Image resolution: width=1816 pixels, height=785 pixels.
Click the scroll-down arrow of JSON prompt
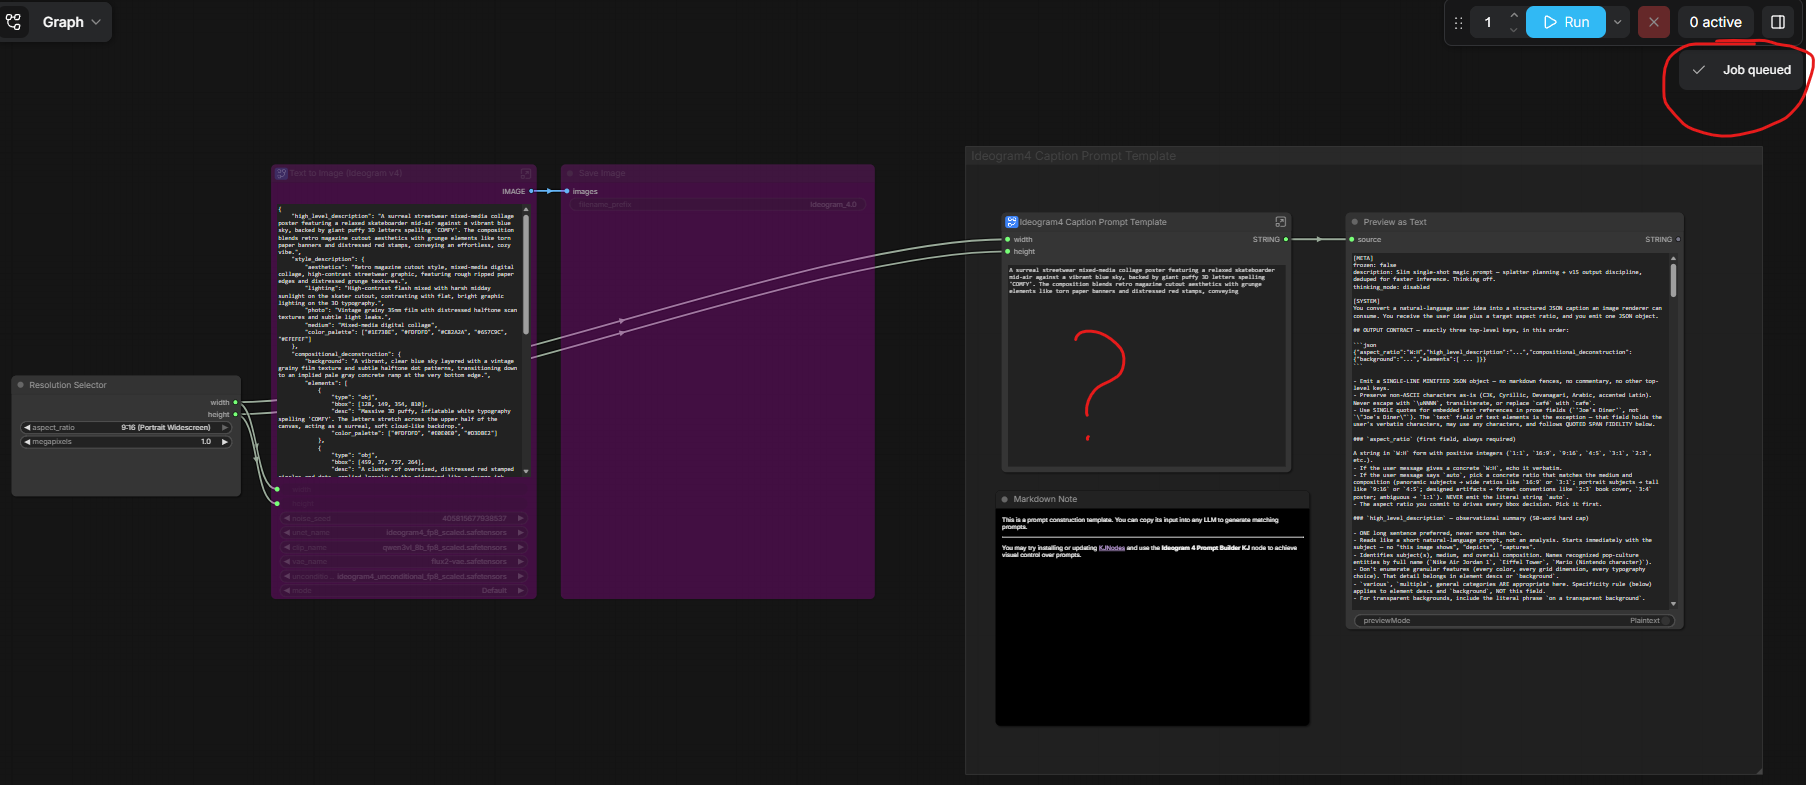526,471
